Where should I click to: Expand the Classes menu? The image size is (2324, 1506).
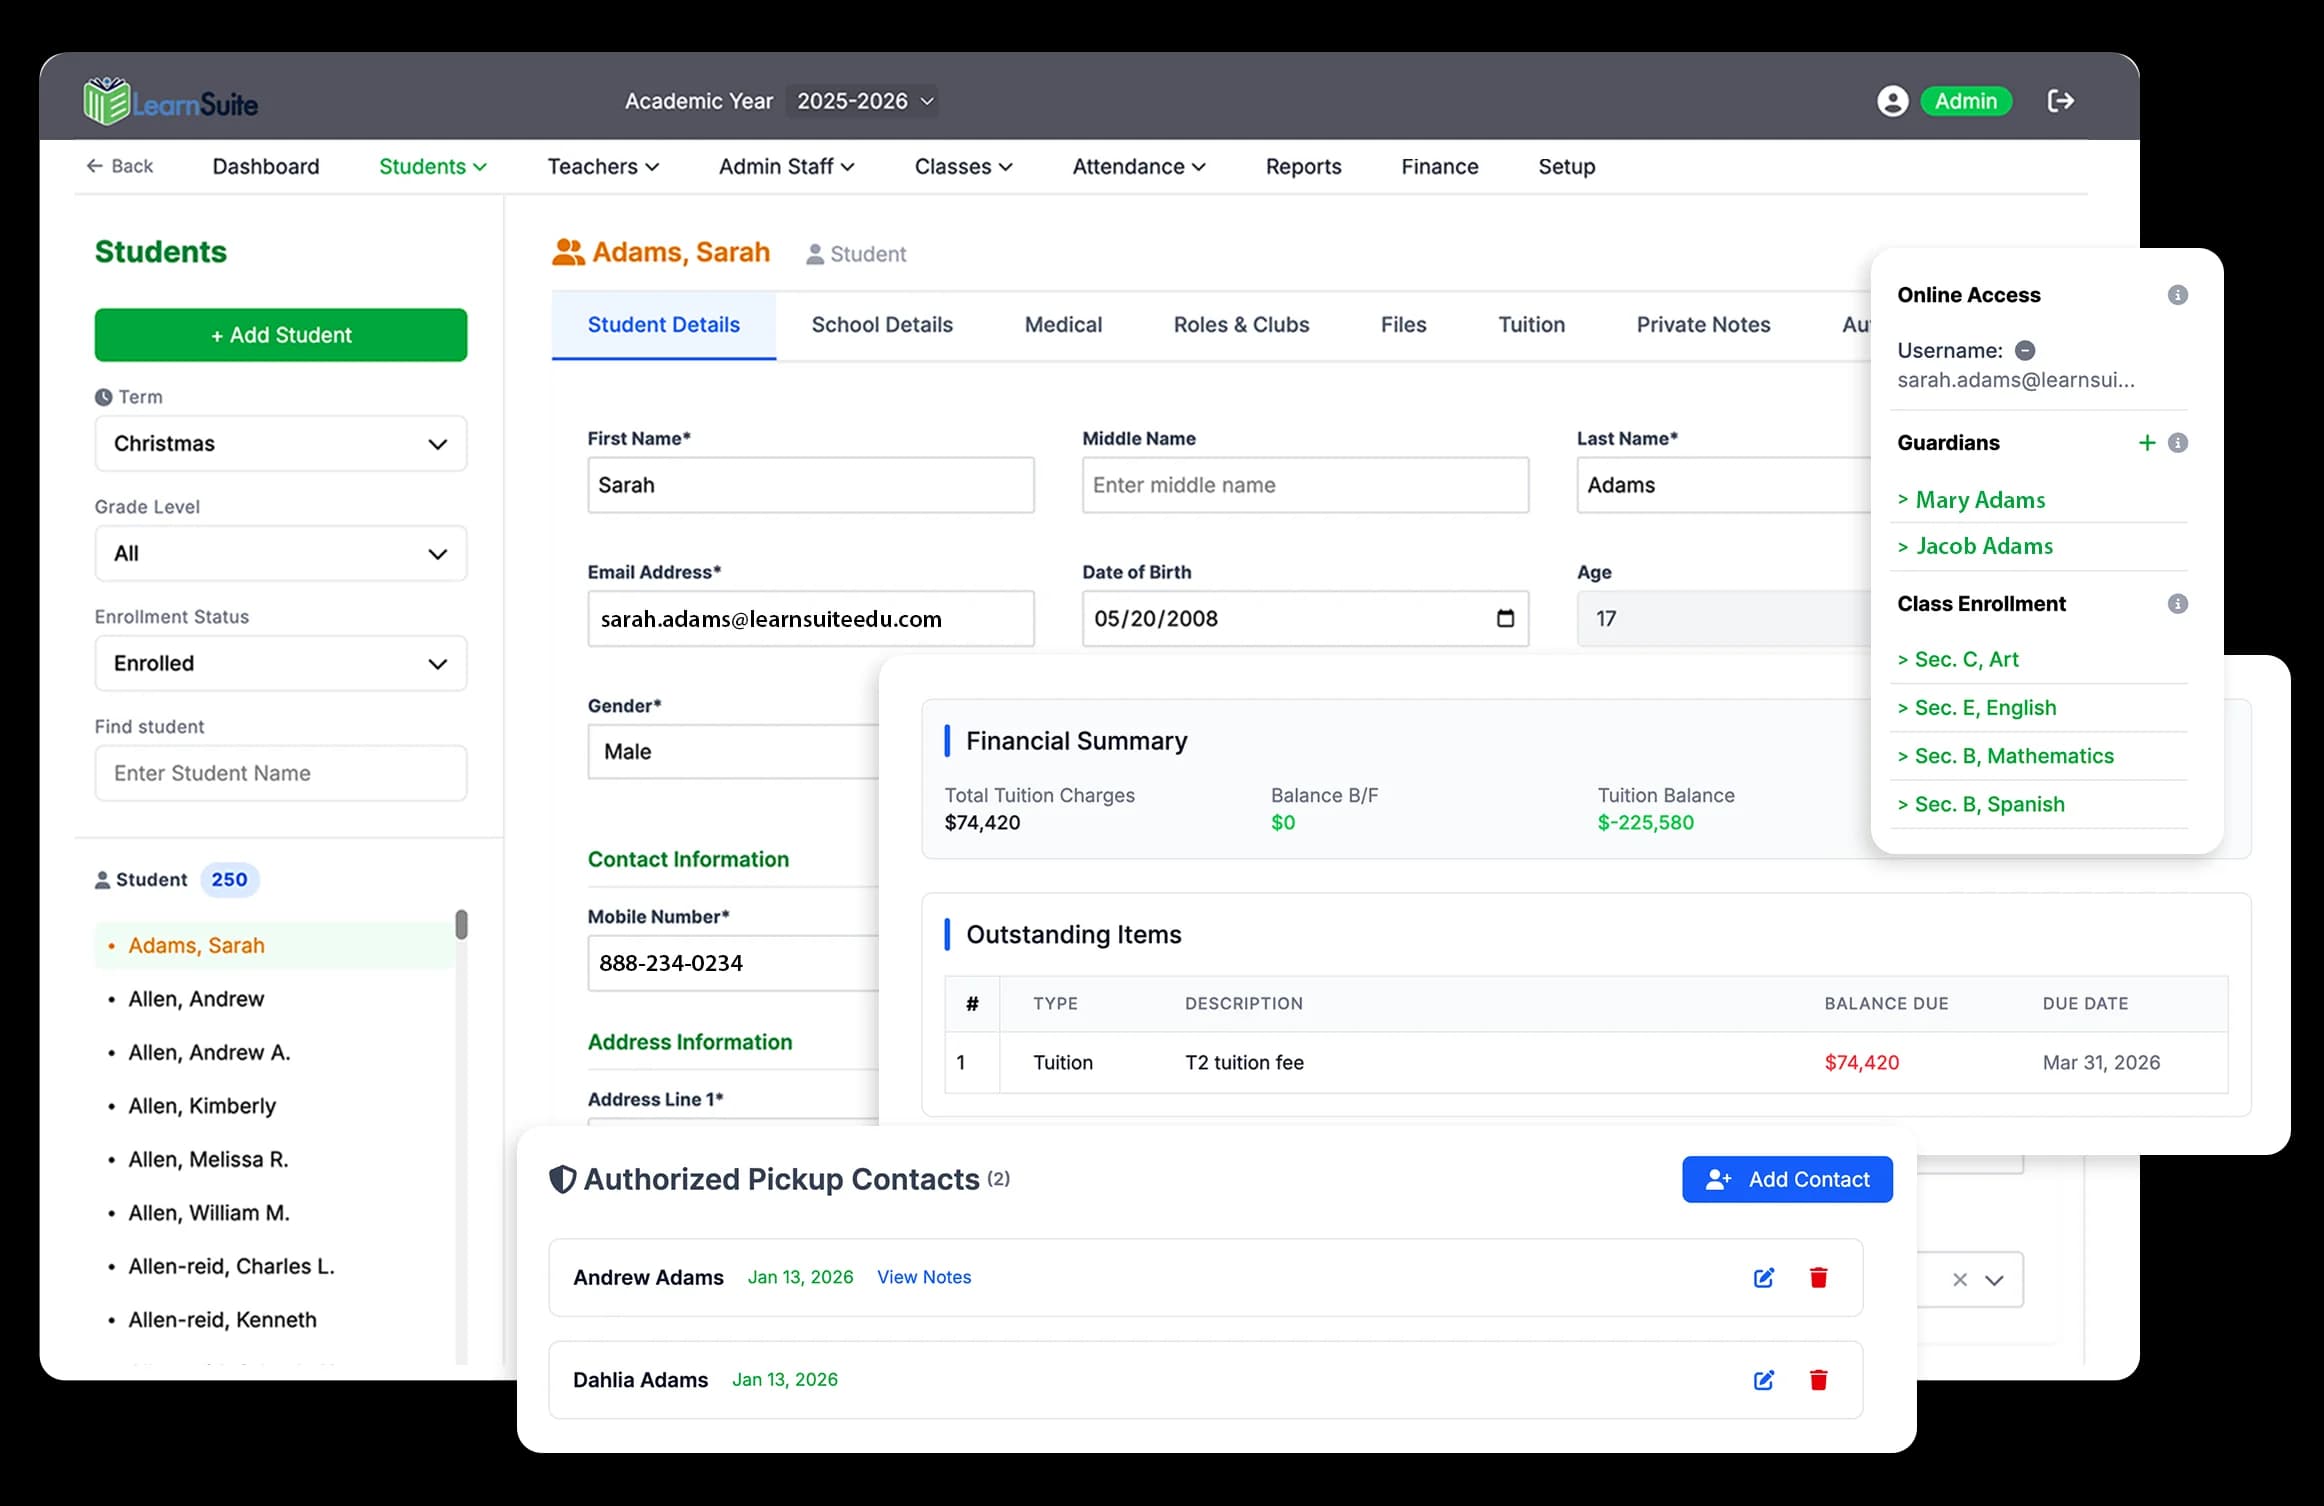(963, 167)
